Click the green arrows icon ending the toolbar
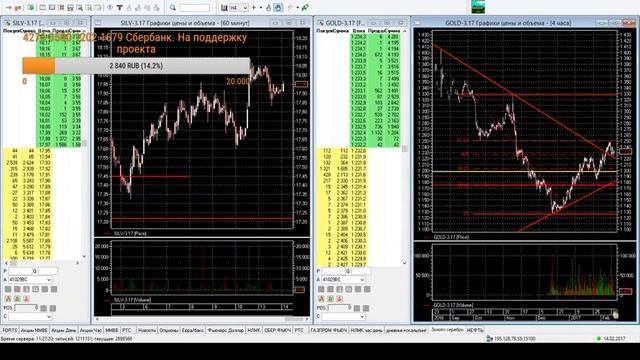Screen dimensions: 640x360 pos(305,8)
